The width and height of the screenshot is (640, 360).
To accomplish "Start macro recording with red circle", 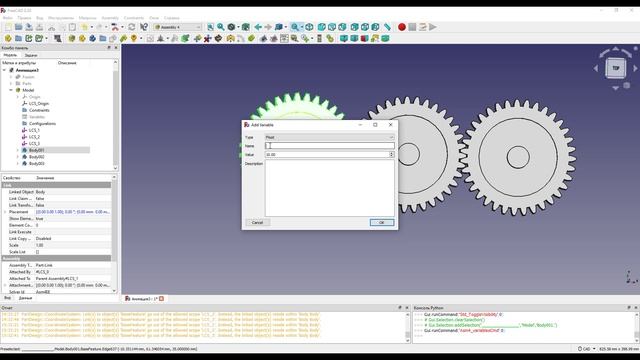I will 402,27.
